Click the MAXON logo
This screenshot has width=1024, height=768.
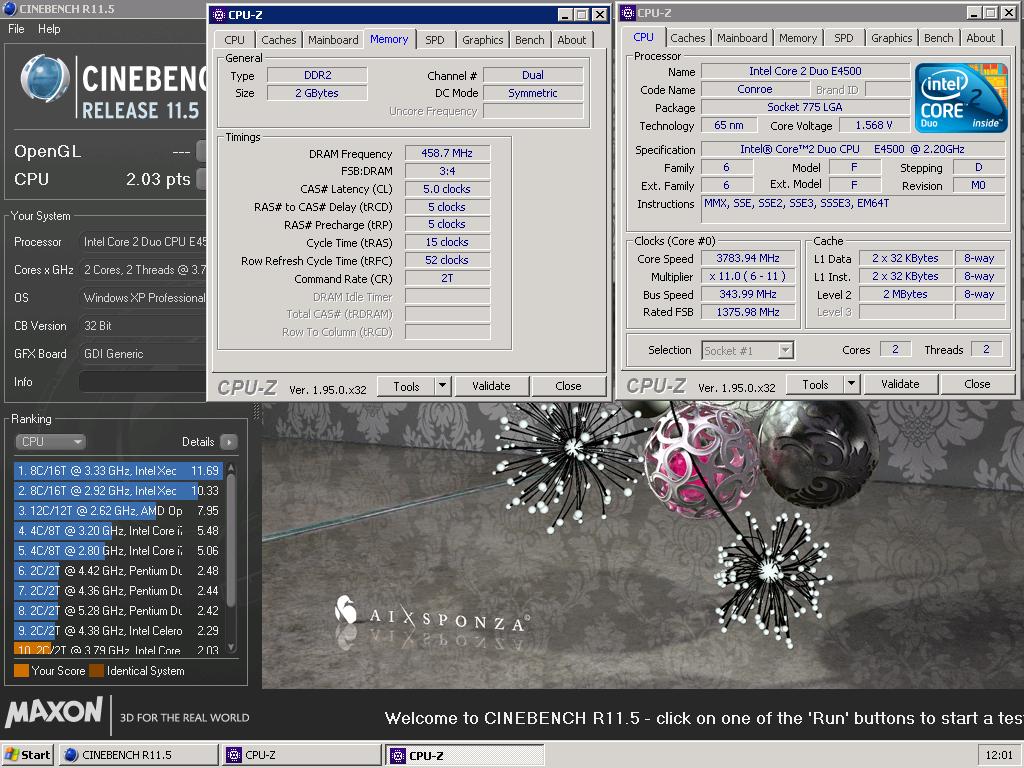coord(54,712)
